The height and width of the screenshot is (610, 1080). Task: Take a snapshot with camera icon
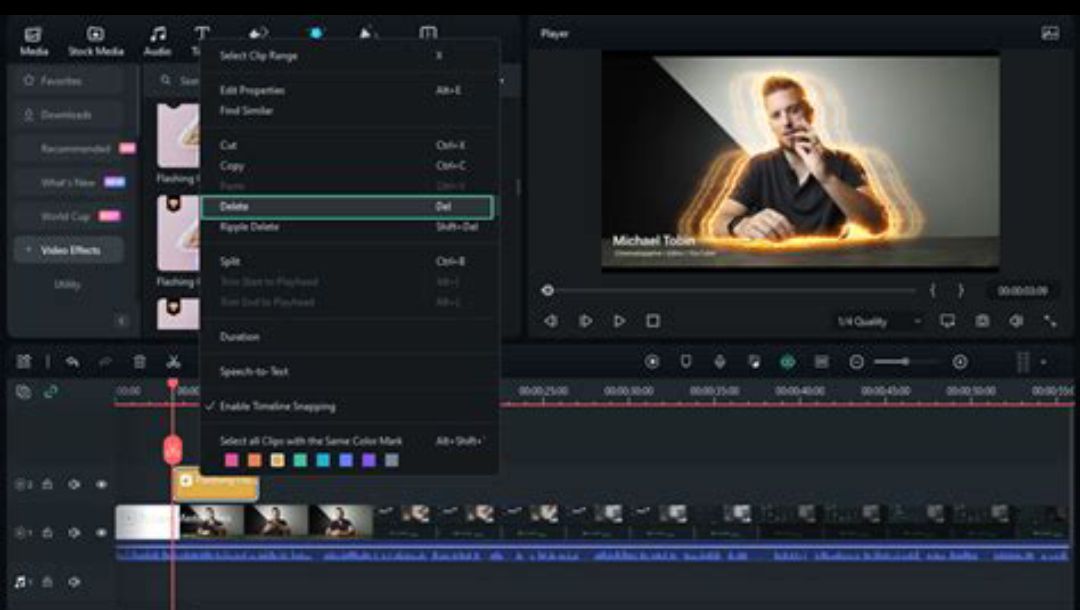point(982,321)
